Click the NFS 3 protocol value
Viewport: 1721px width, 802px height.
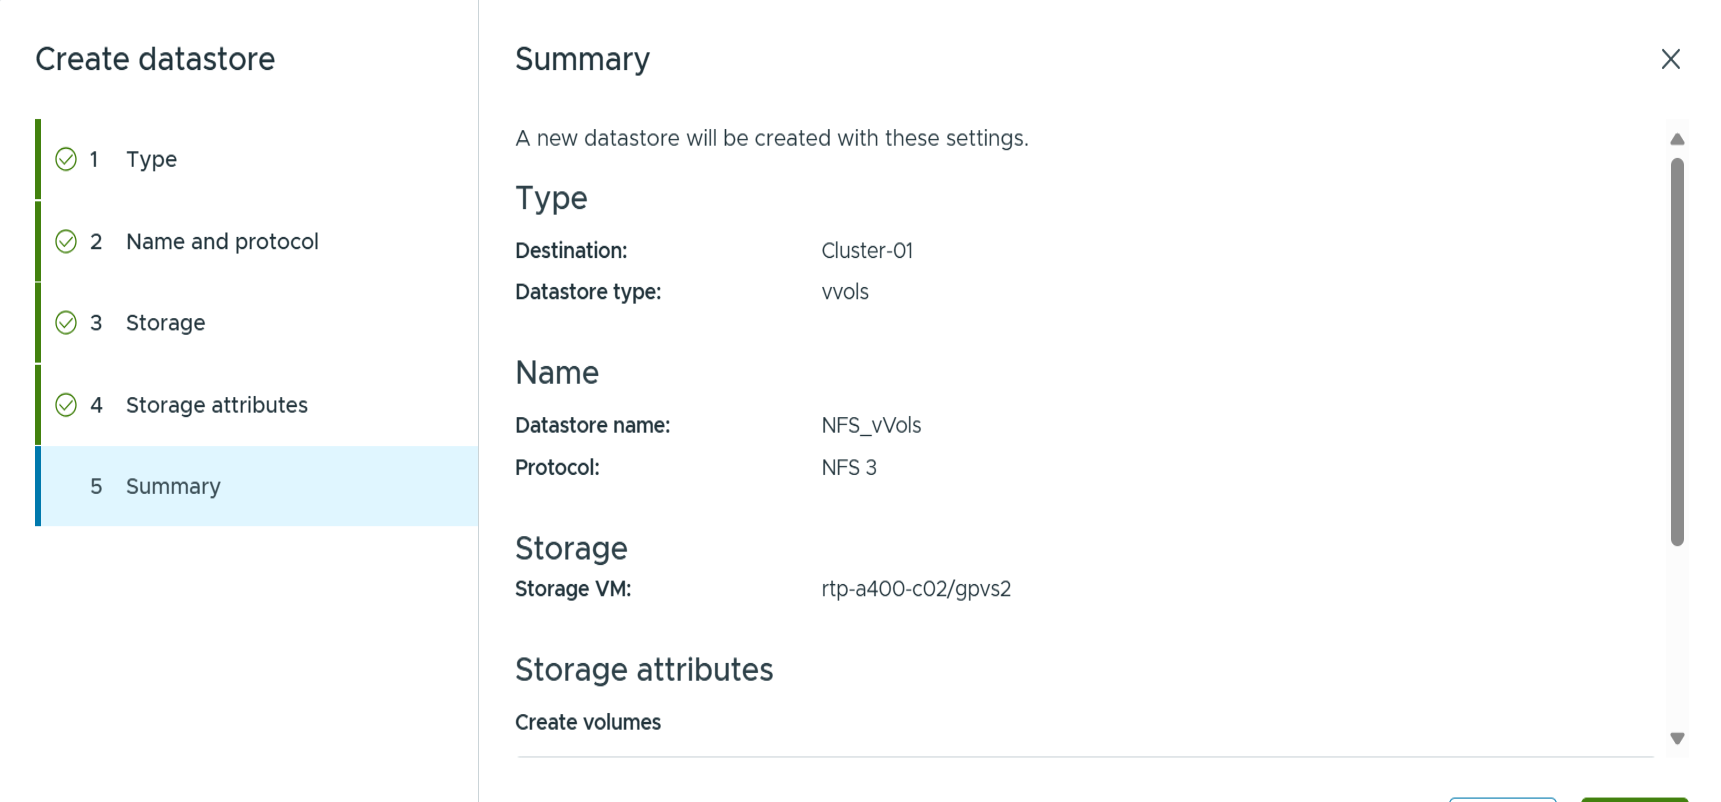click(848, 468)
